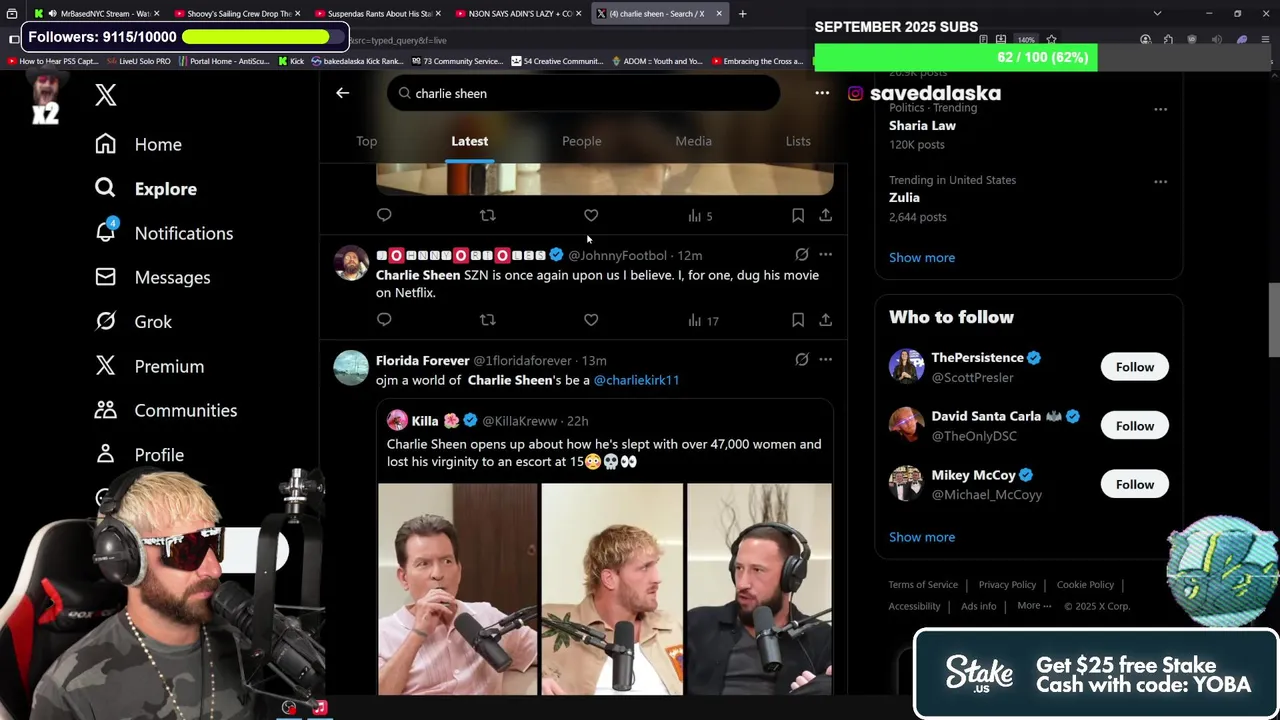Open a new browser tab
Viewport: 1280px width, 720px height.
[x=742, y=14]
